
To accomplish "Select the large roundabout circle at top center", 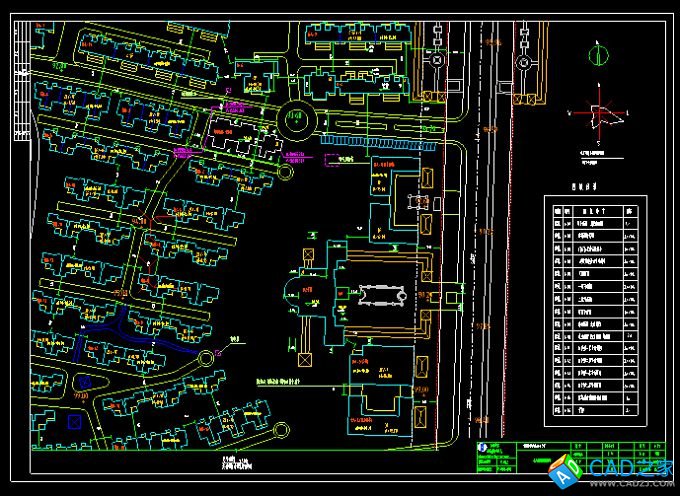I will [297, 120].
